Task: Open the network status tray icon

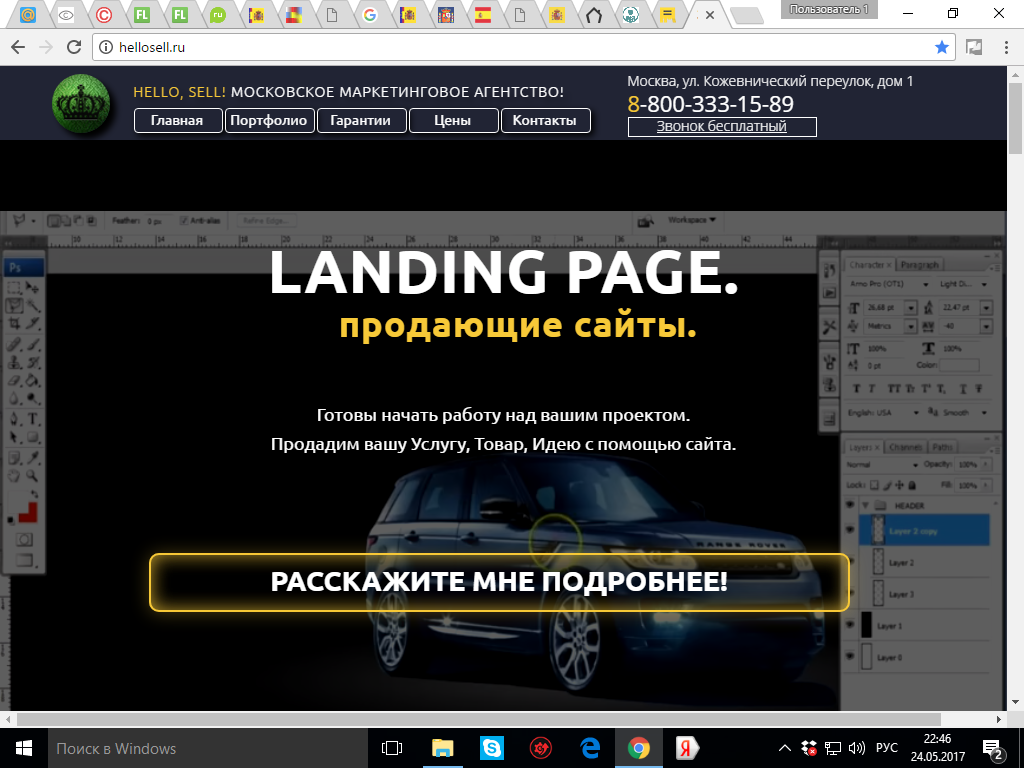Action: pos(833,748)
